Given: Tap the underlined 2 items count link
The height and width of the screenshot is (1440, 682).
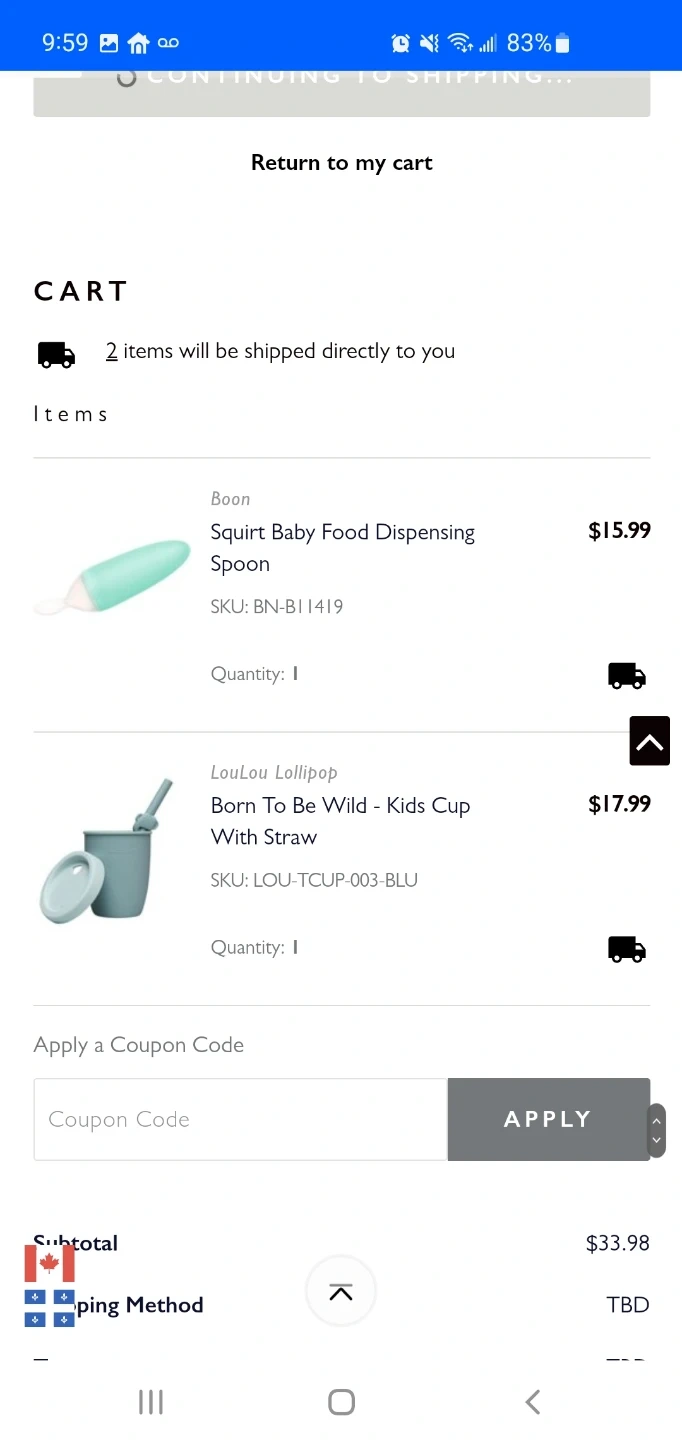Looking at the screenshot, I should [x=112, y=351].
